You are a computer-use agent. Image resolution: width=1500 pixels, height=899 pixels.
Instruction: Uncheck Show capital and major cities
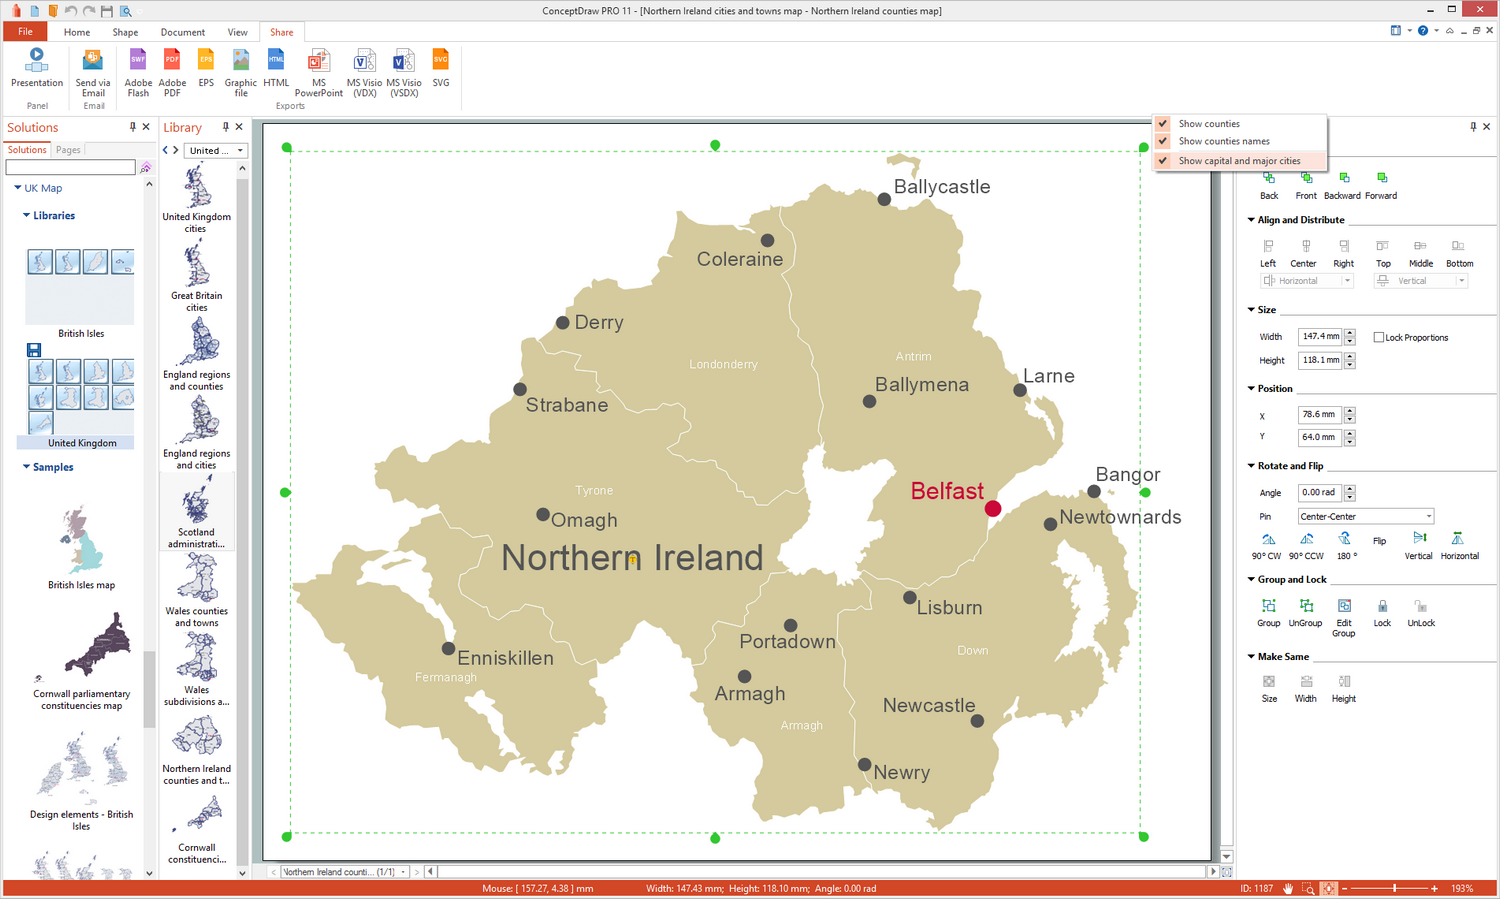[x=1239, y=161]
